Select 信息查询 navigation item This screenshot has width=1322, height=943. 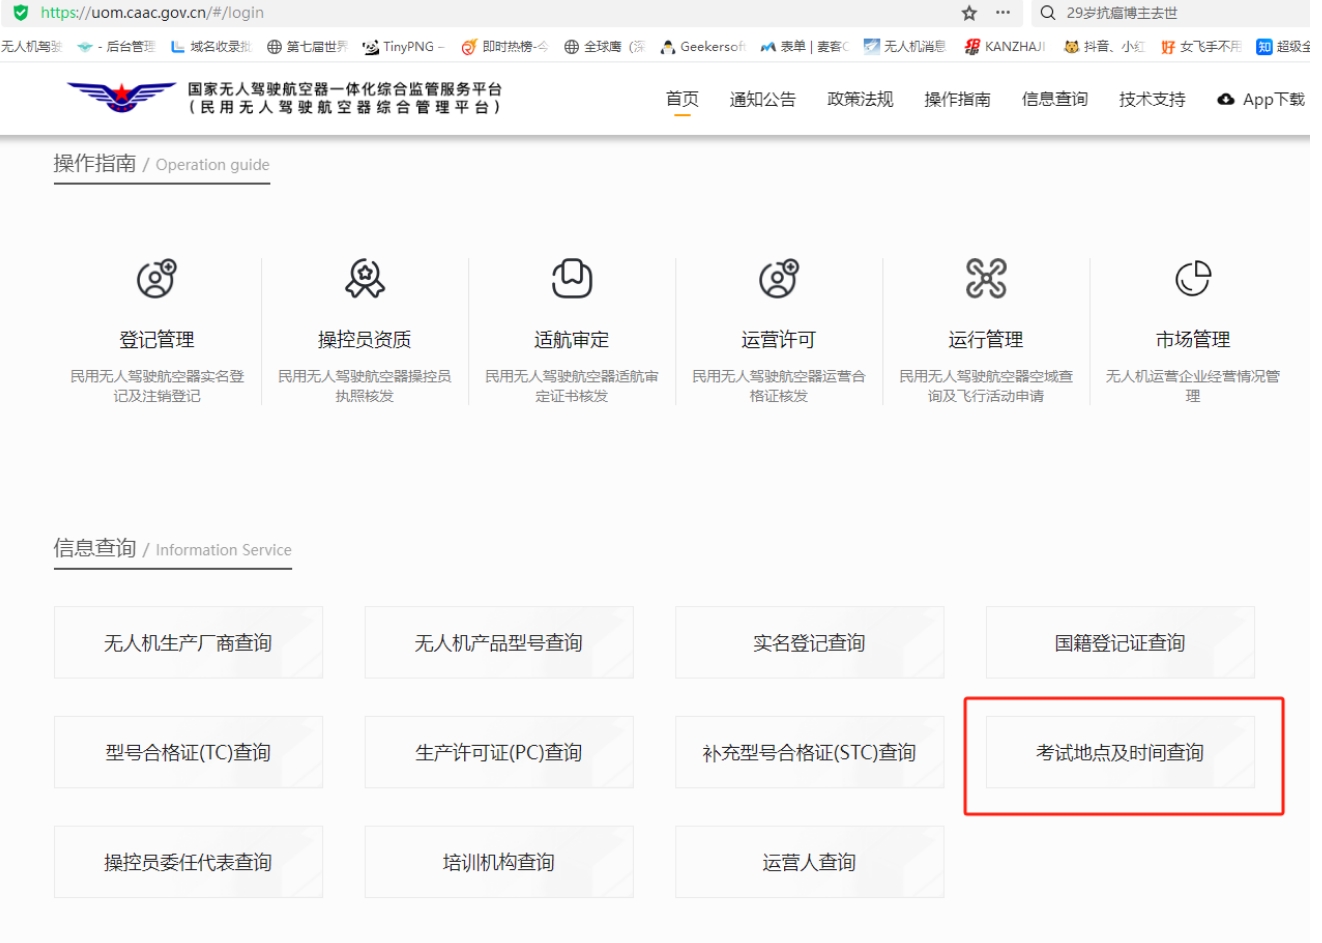[1054, 99]
